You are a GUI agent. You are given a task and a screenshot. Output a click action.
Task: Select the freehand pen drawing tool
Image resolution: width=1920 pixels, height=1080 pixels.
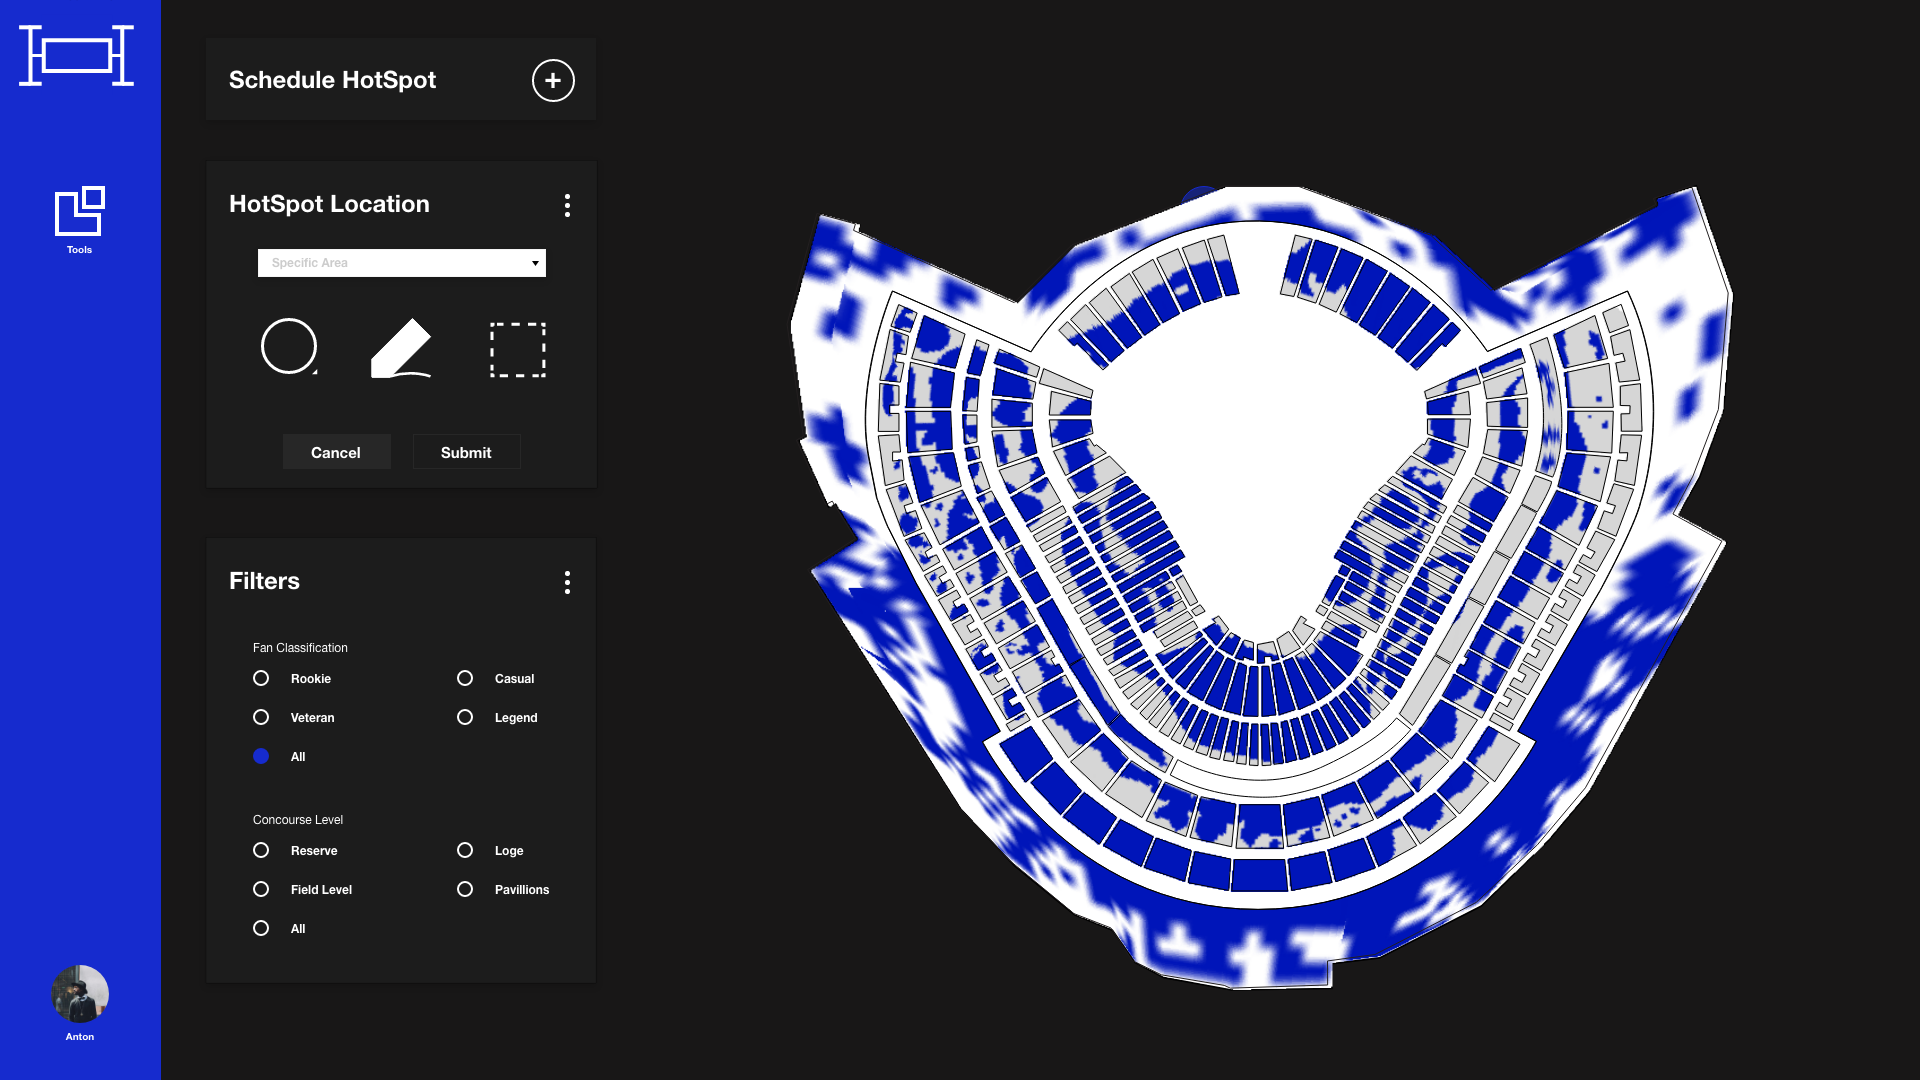click(401, 348)
